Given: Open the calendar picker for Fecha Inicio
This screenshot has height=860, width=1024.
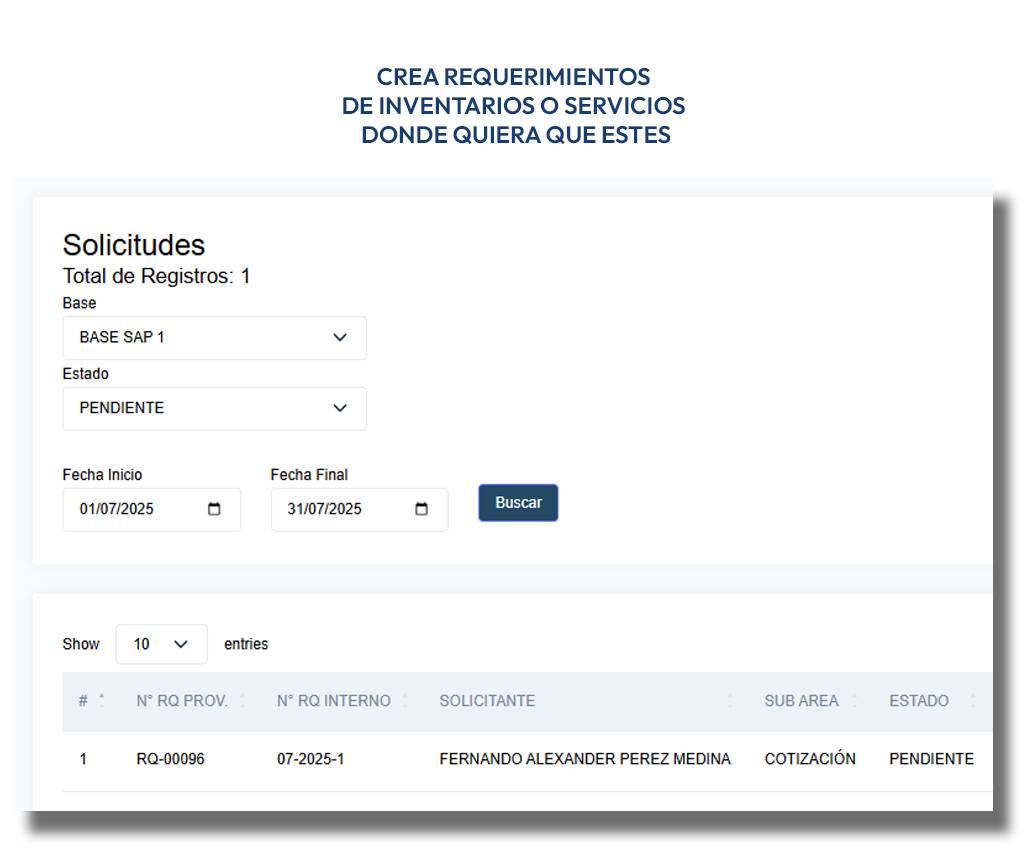Looking at the screenshot, I should [214, 509].
